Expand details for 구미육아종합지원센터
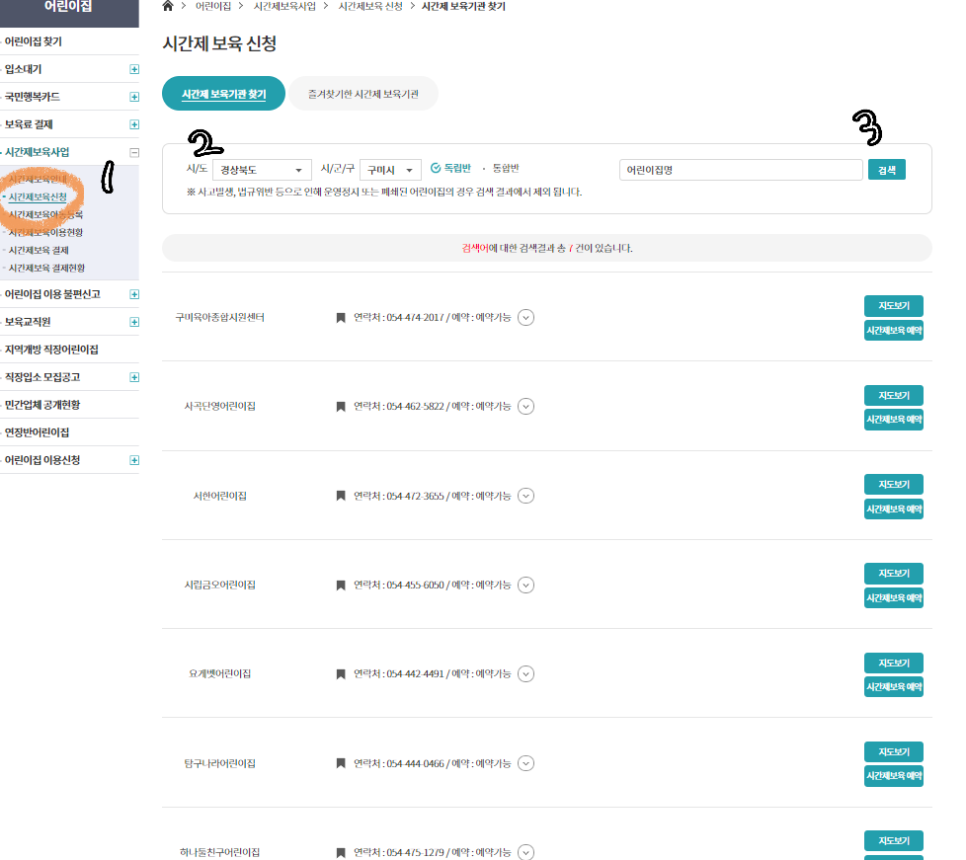The height and width of the screenshot is (860, 966). pos(526,318)
